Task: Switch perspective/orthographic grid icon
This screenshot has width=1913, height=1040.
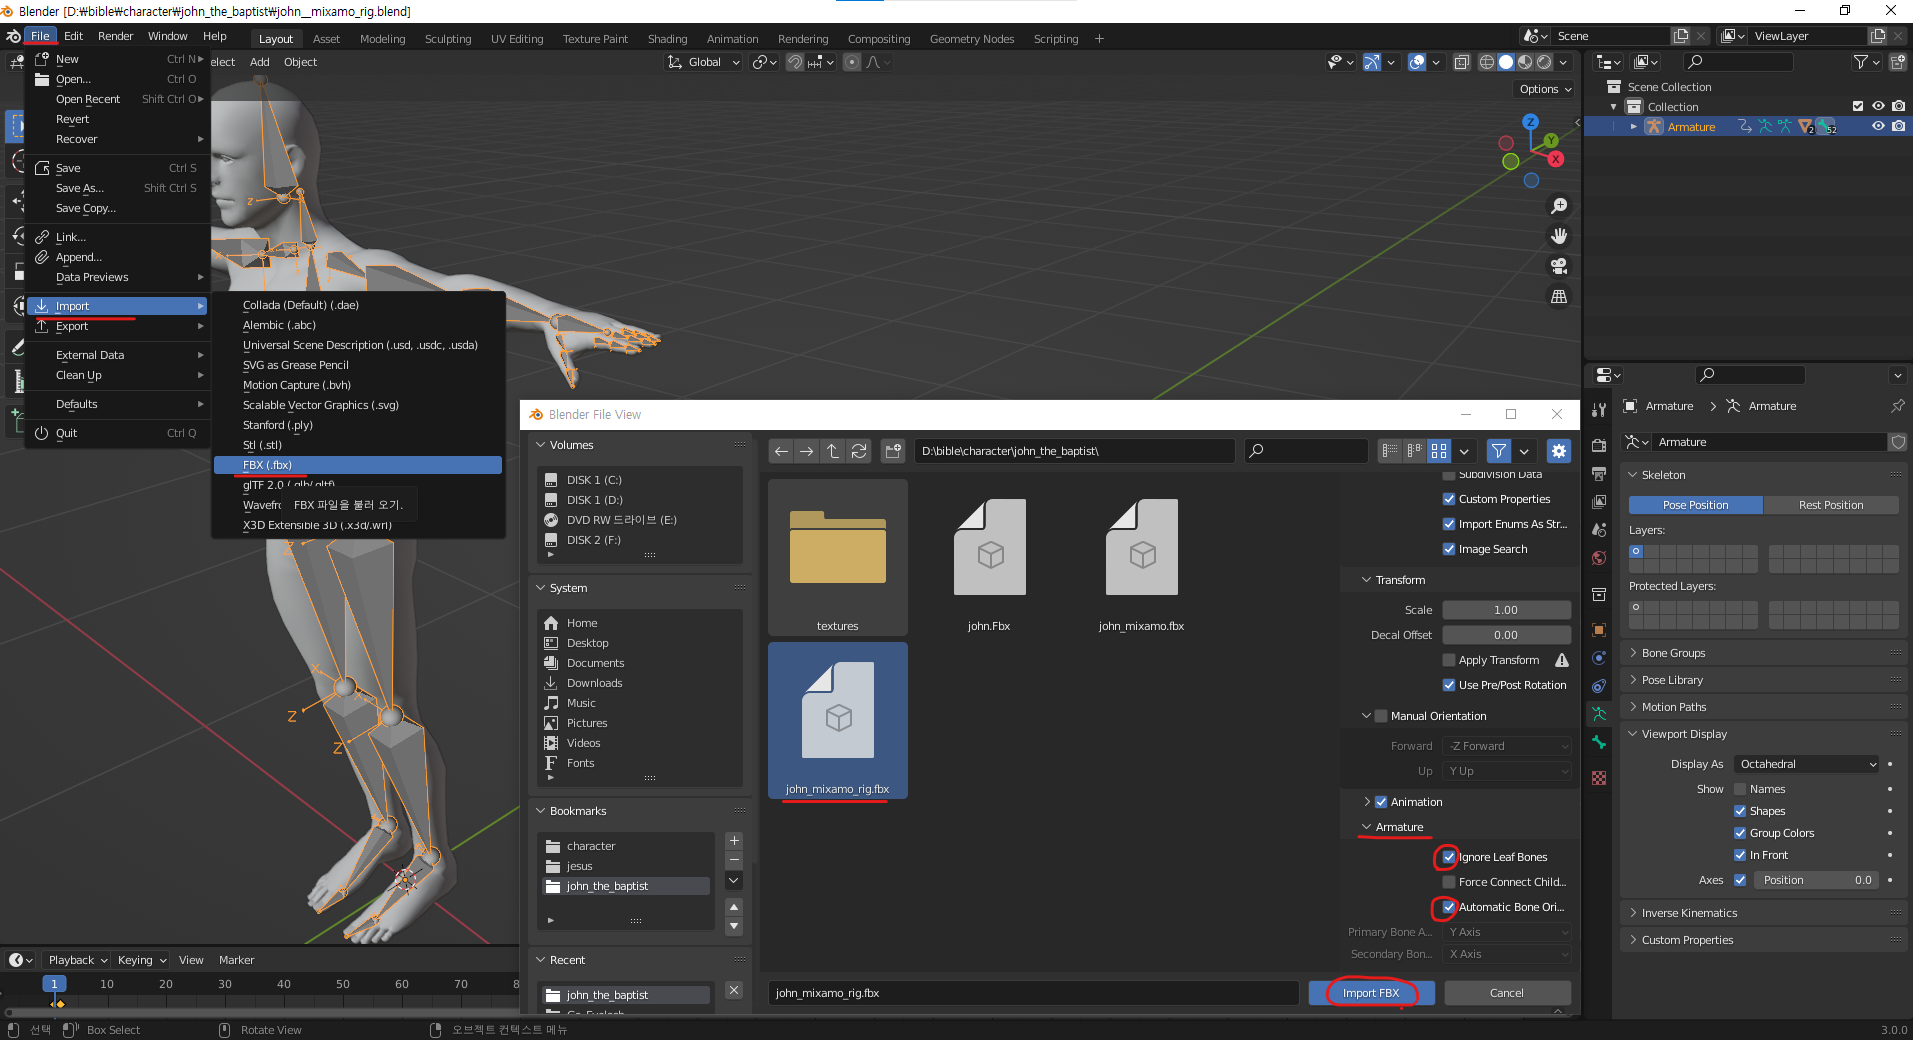Action: pyautogui.click(x=1558, y=296)
